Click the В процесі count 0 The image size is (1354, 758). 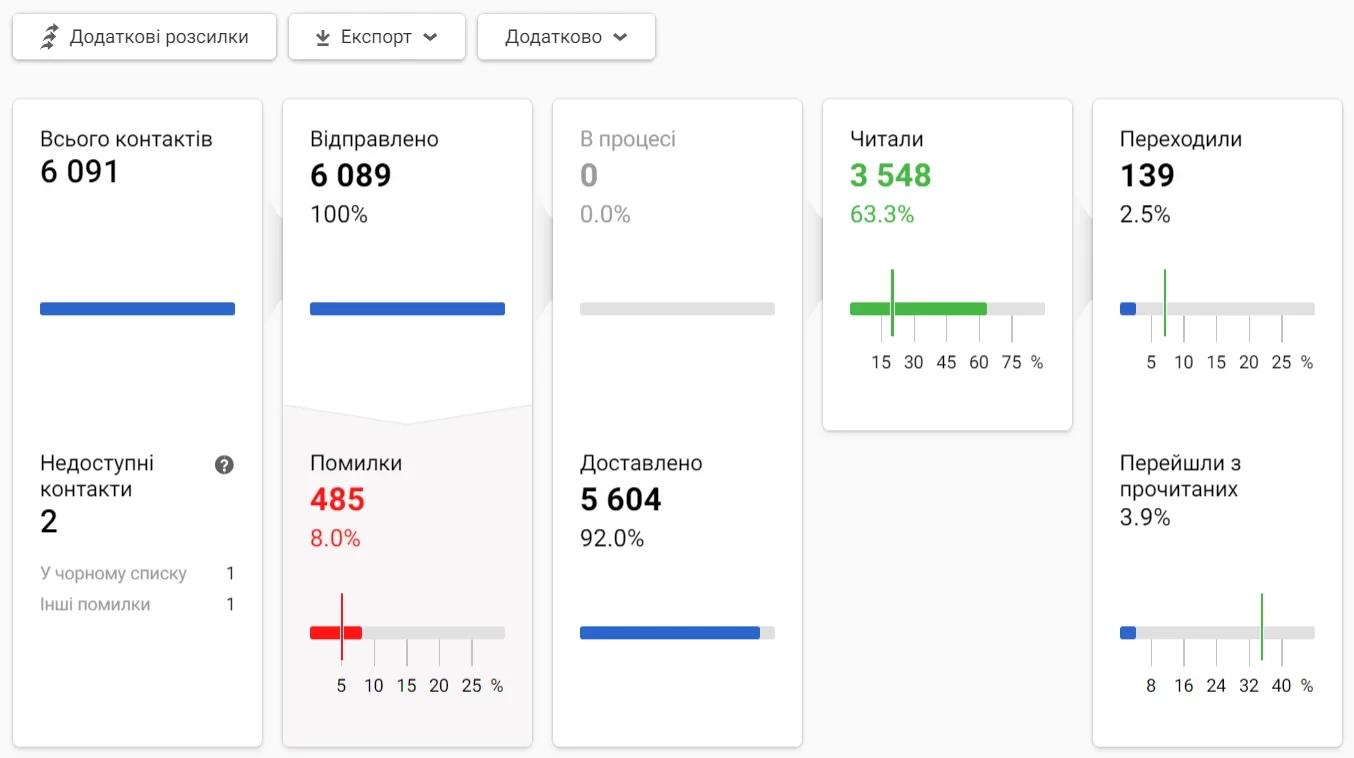point(589,175)
